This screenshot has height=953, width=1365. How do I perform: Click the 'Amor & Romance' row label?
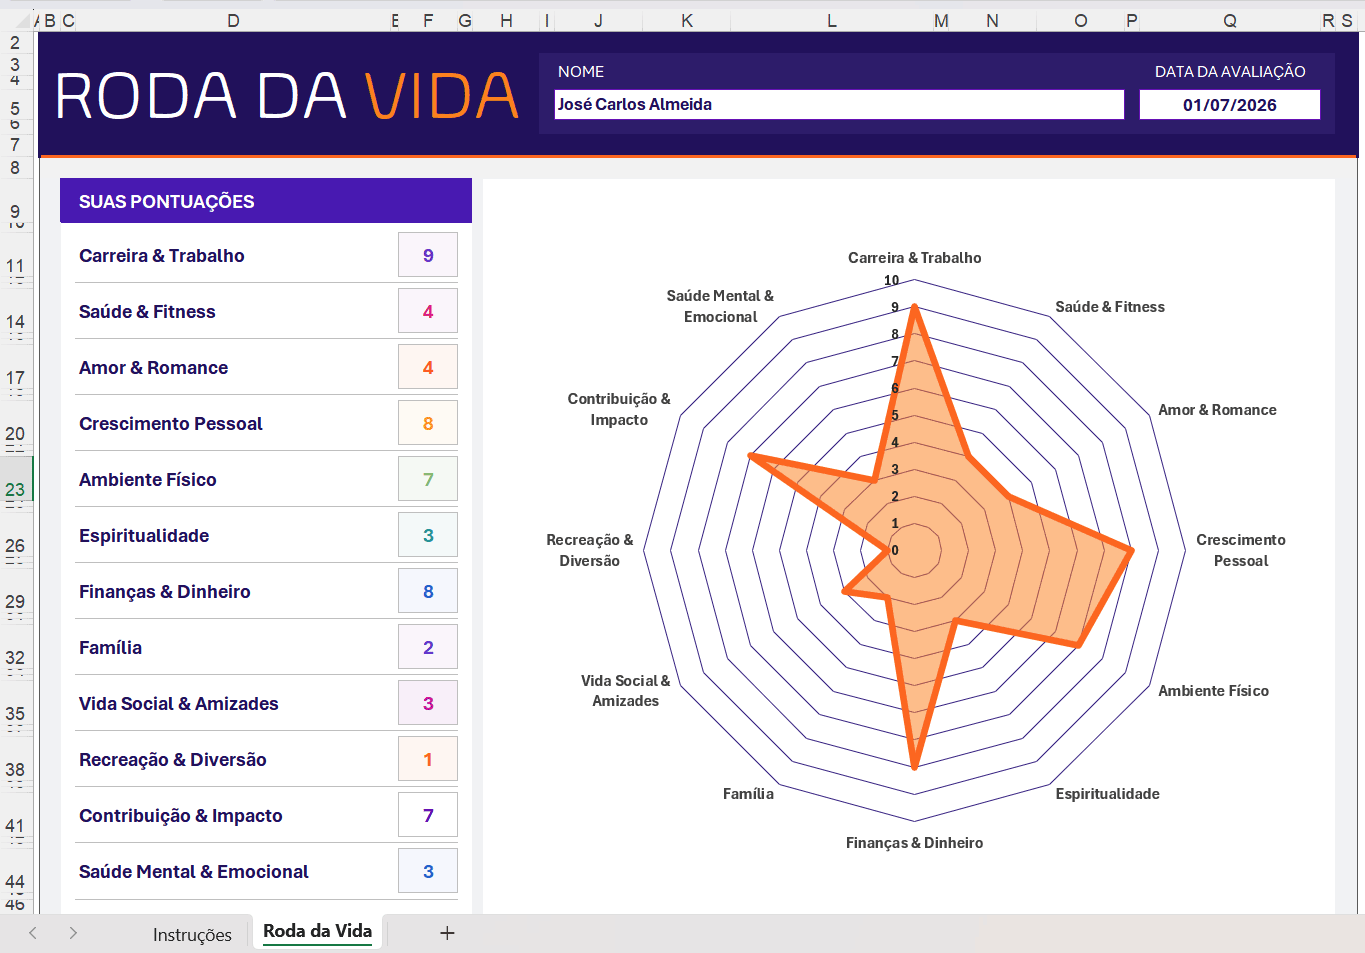click(x=153, y=367)
